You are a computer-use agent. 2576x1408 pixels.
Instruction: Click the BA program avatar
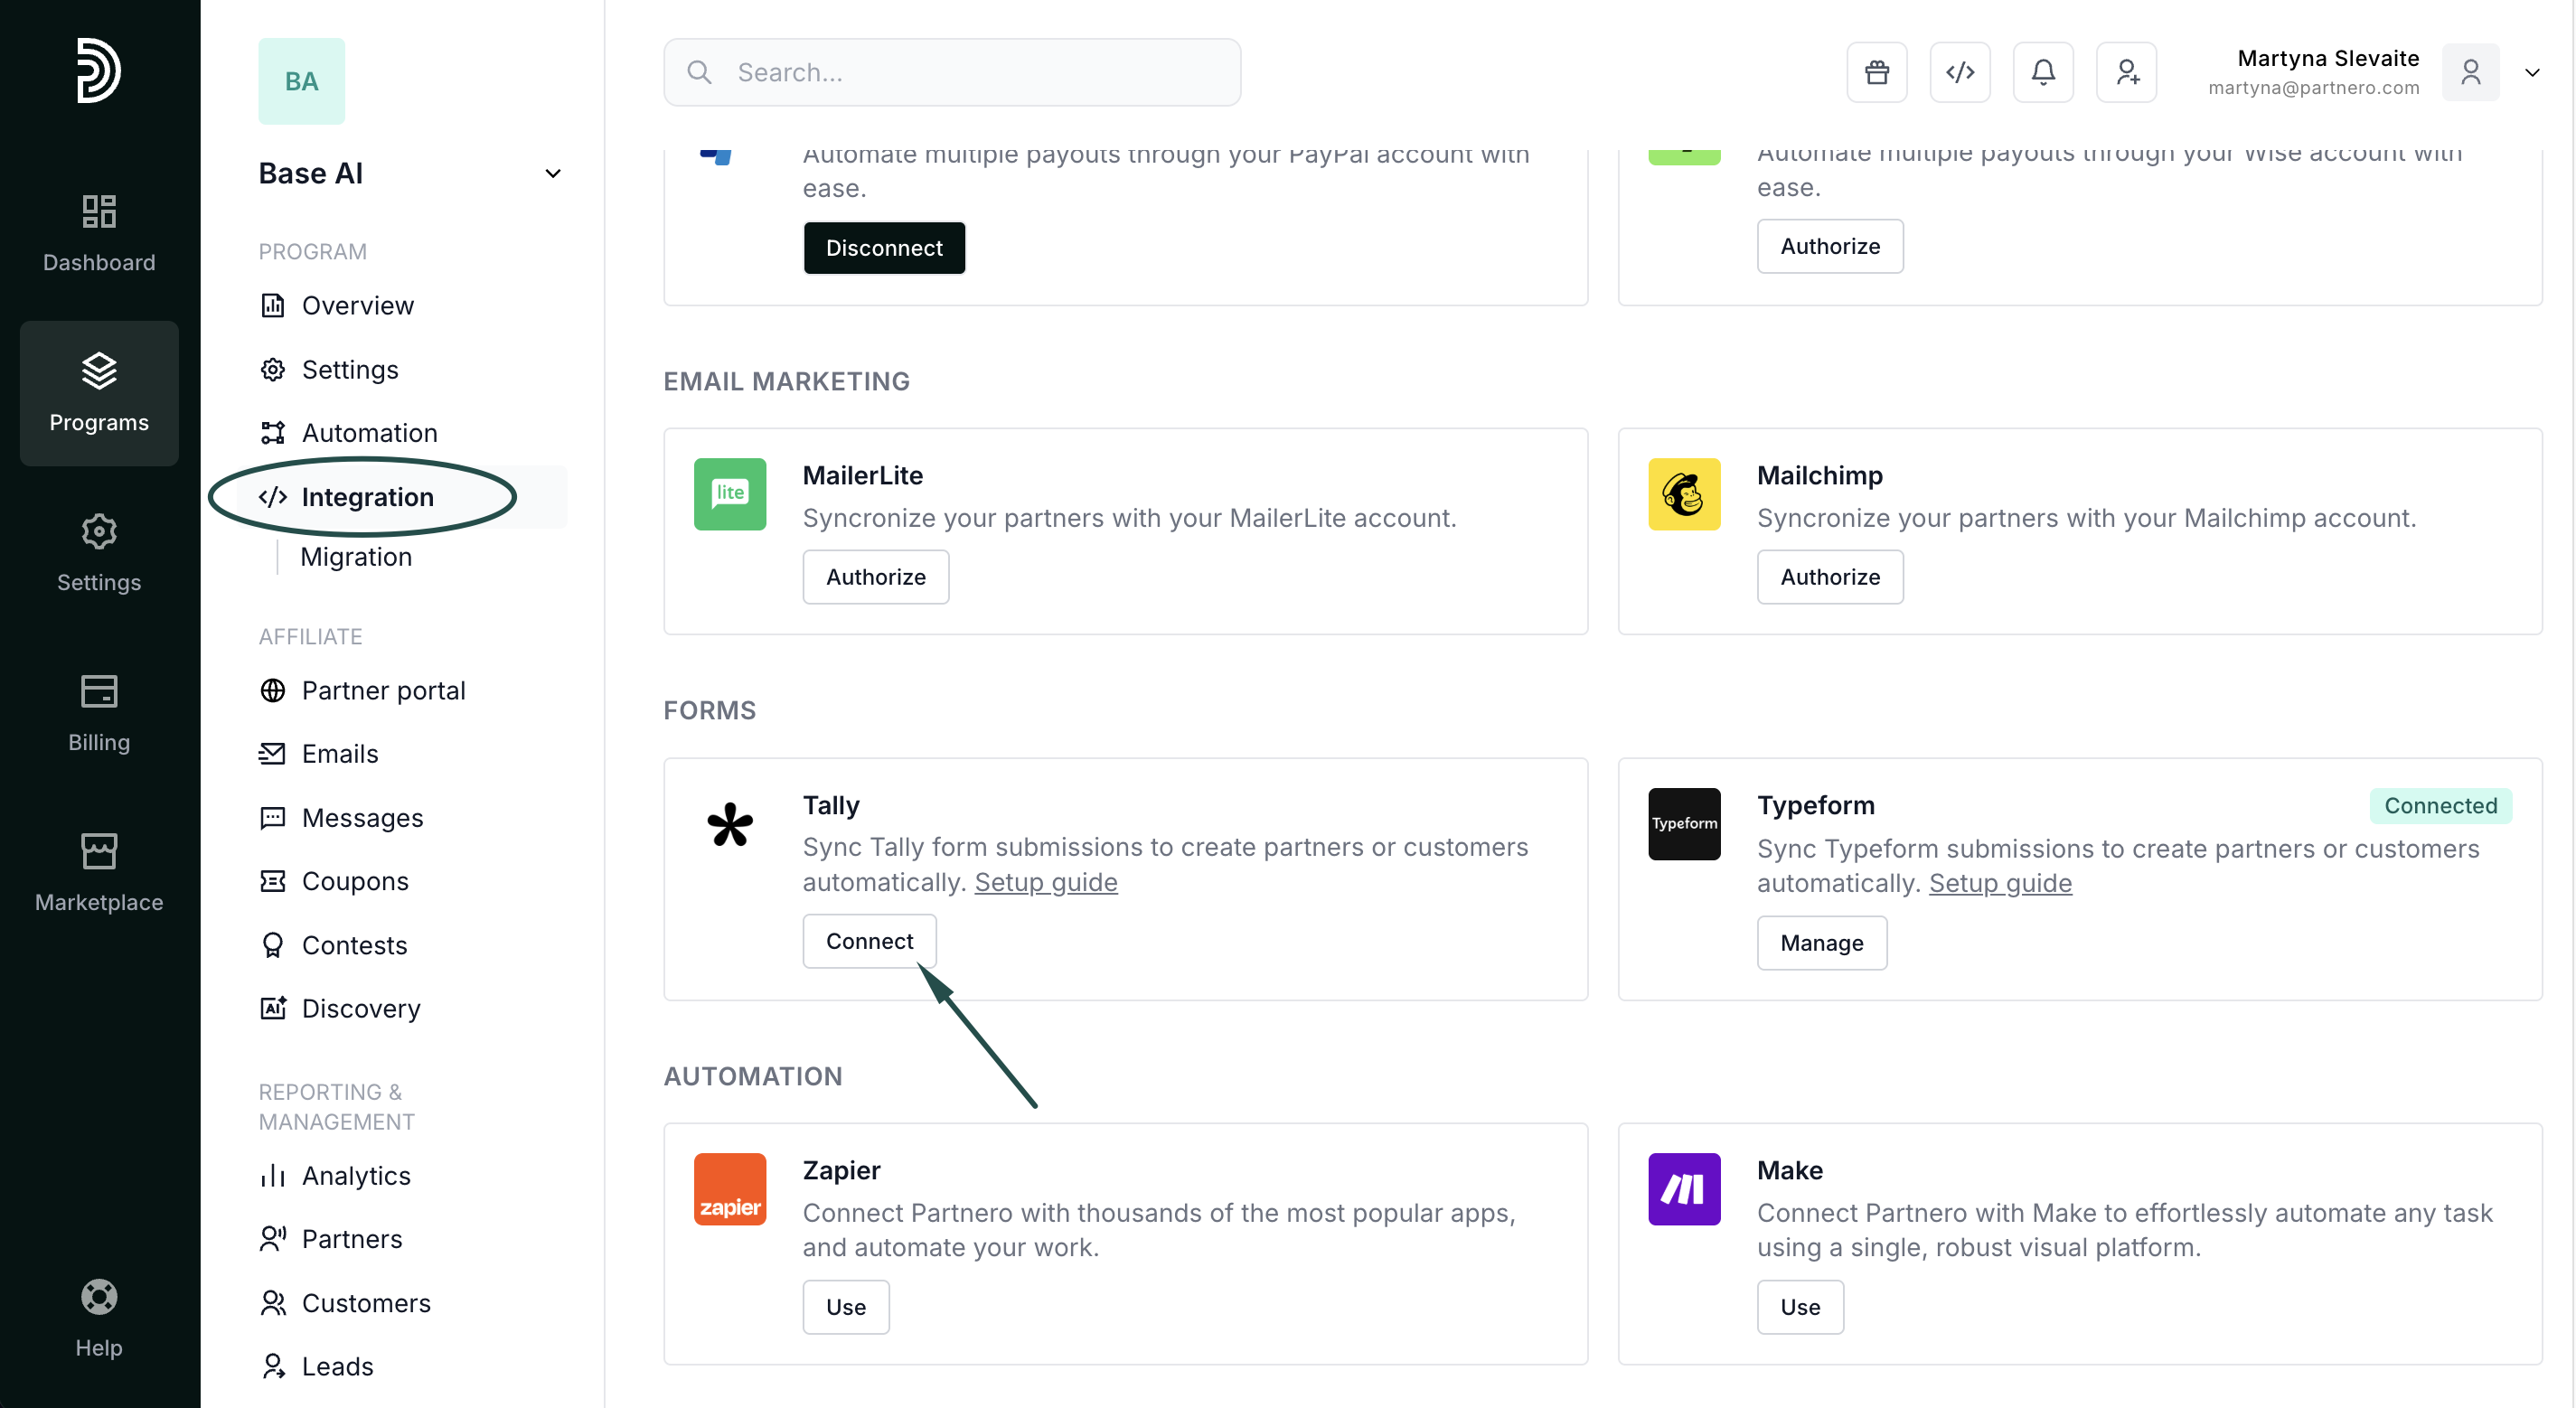[x=301, y=81]
